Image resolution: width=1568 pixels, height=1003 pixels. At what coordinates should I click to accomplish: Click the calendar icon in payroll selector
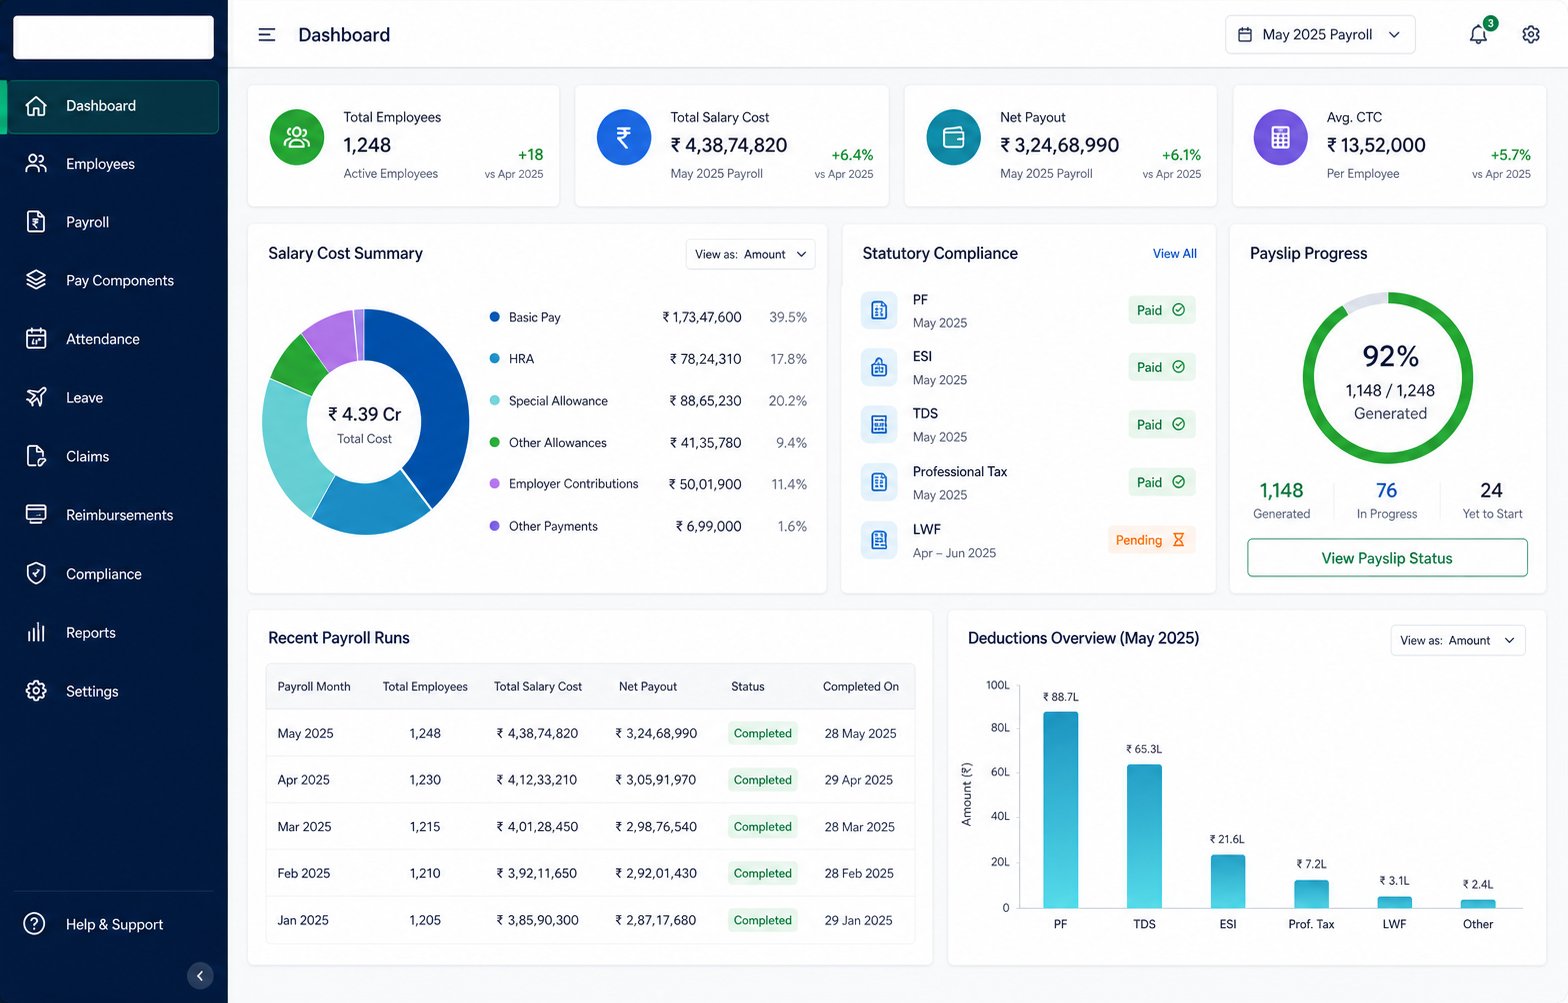point(1245,35)
